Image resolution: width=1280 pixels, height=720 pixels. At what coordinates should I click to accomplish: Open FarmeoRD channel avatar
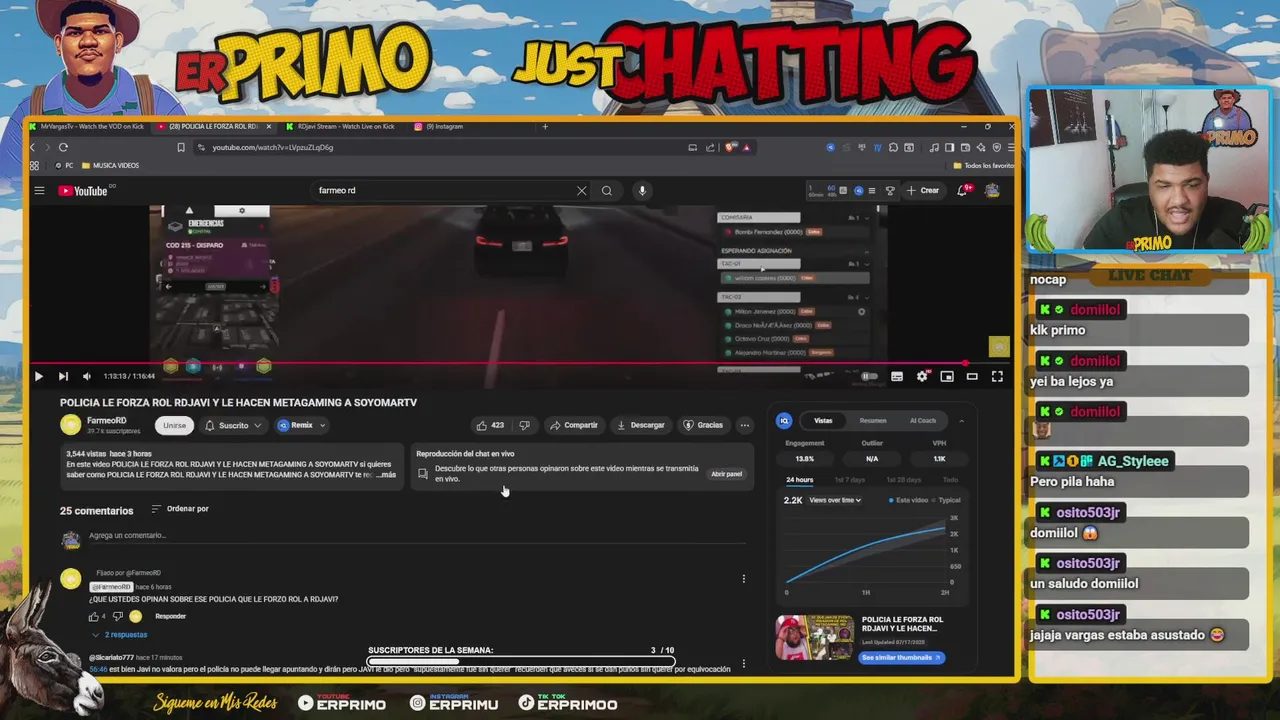pyautogui.click(x=70, y=425)
